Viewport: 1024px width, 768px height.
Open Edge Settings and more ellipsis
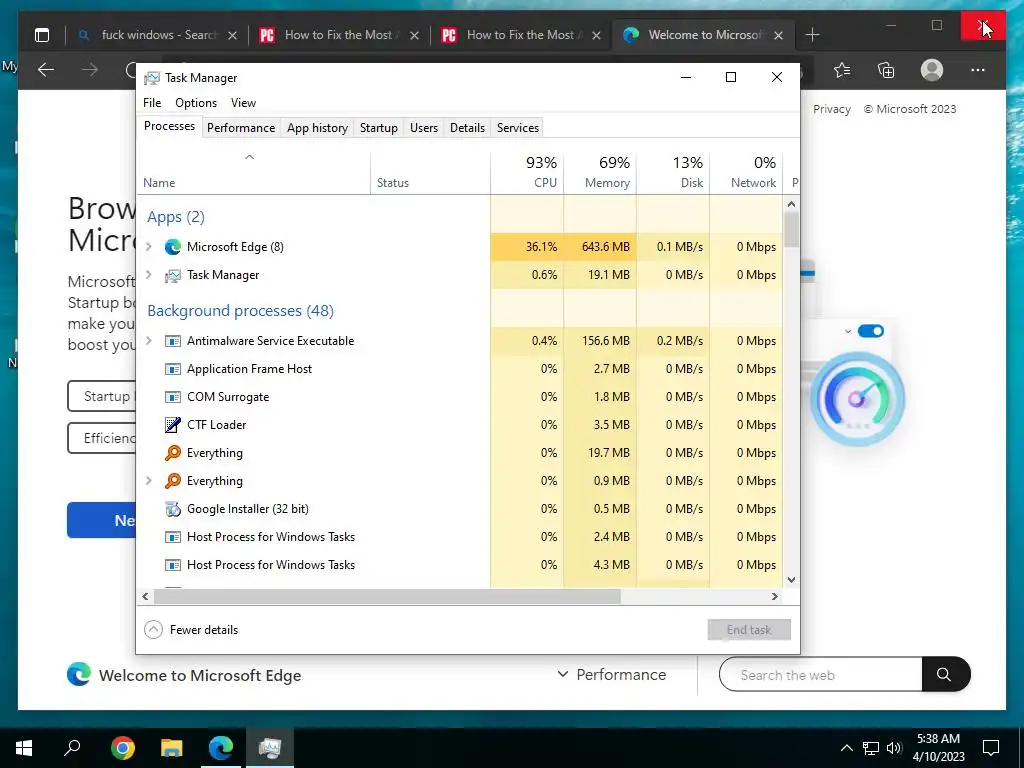tap(978, 70)
